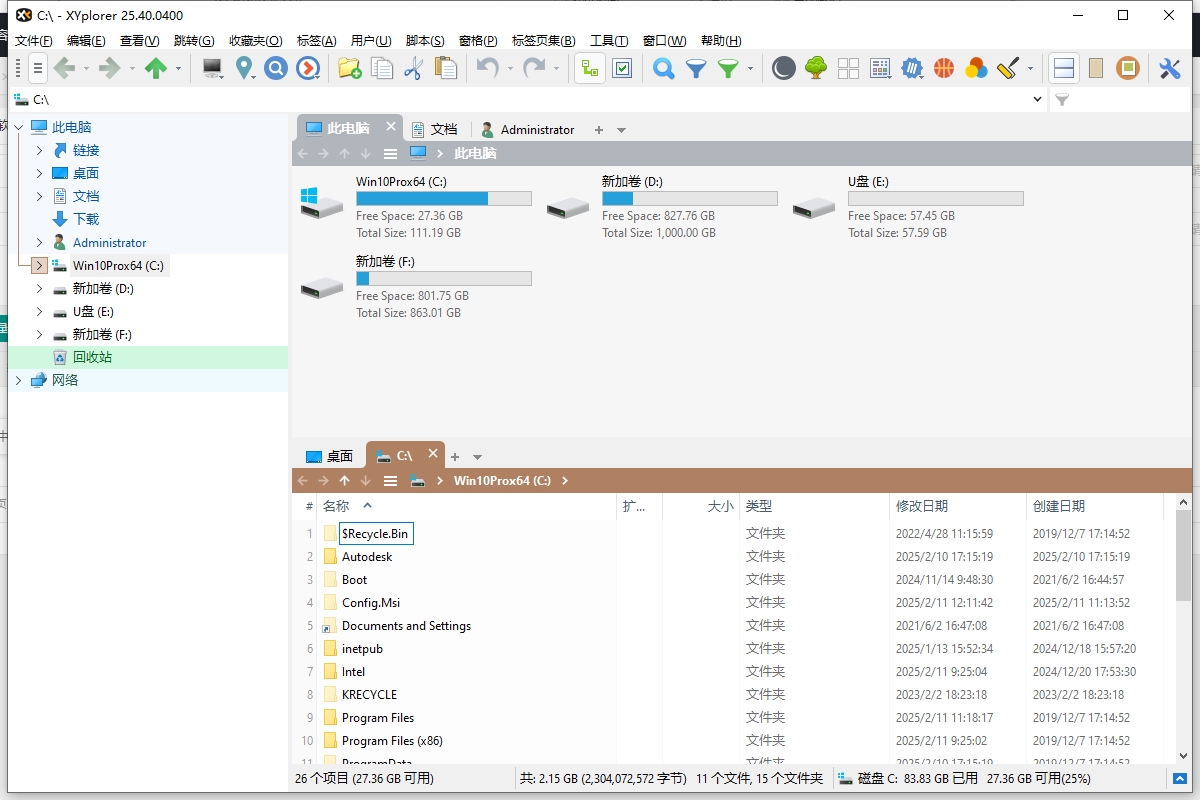Close the C:\ tab in bottom pane

433,453
